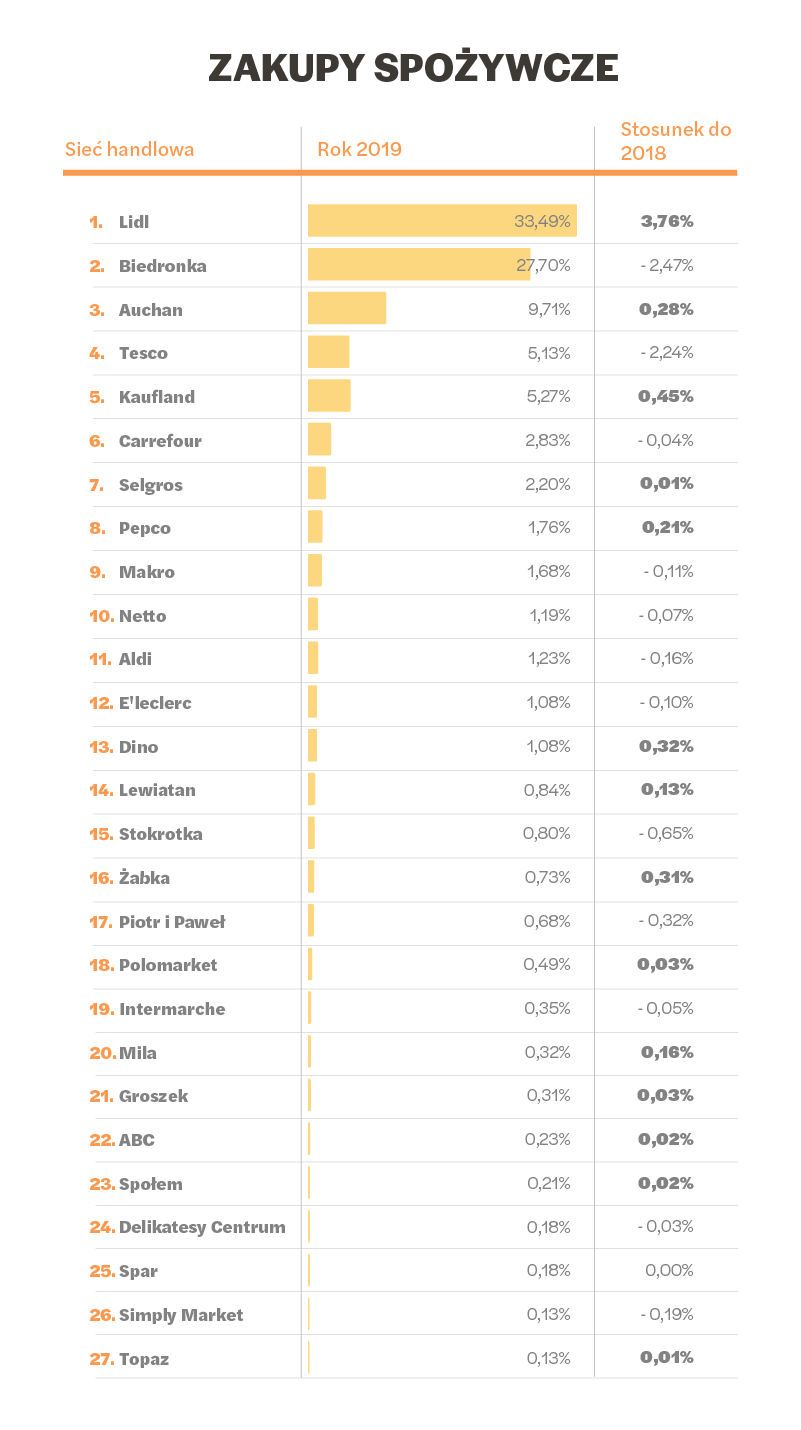Click the Piotr i Paweł label
Viewport: 801px width, 1430px height.
pyautogui.click(x=171, y=922)
